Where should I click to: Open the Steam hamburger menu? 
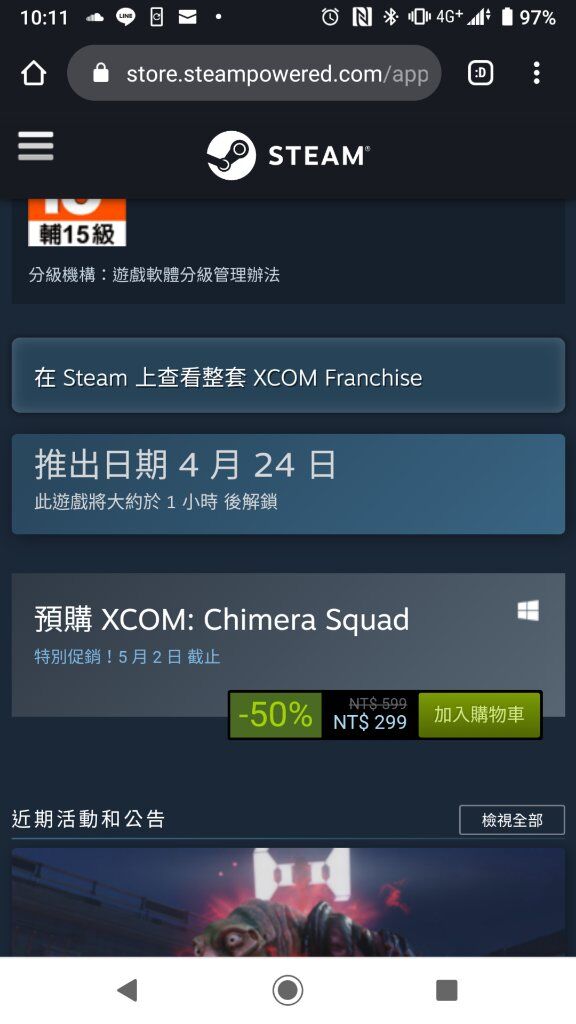[36, 146]
